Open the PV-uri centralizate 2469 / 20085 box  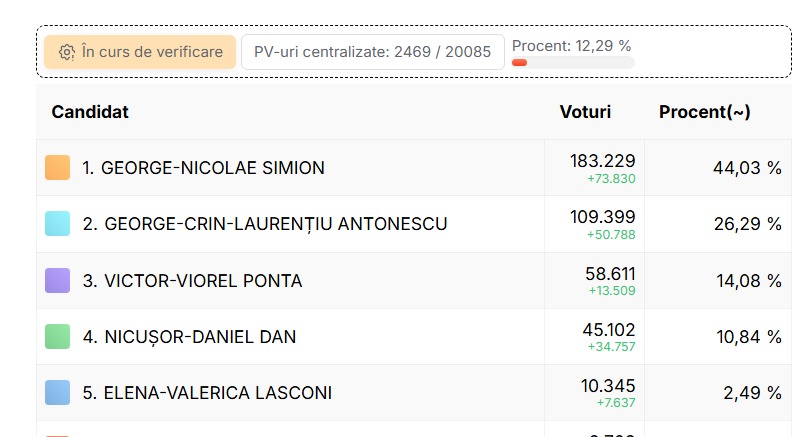point(372,52)
